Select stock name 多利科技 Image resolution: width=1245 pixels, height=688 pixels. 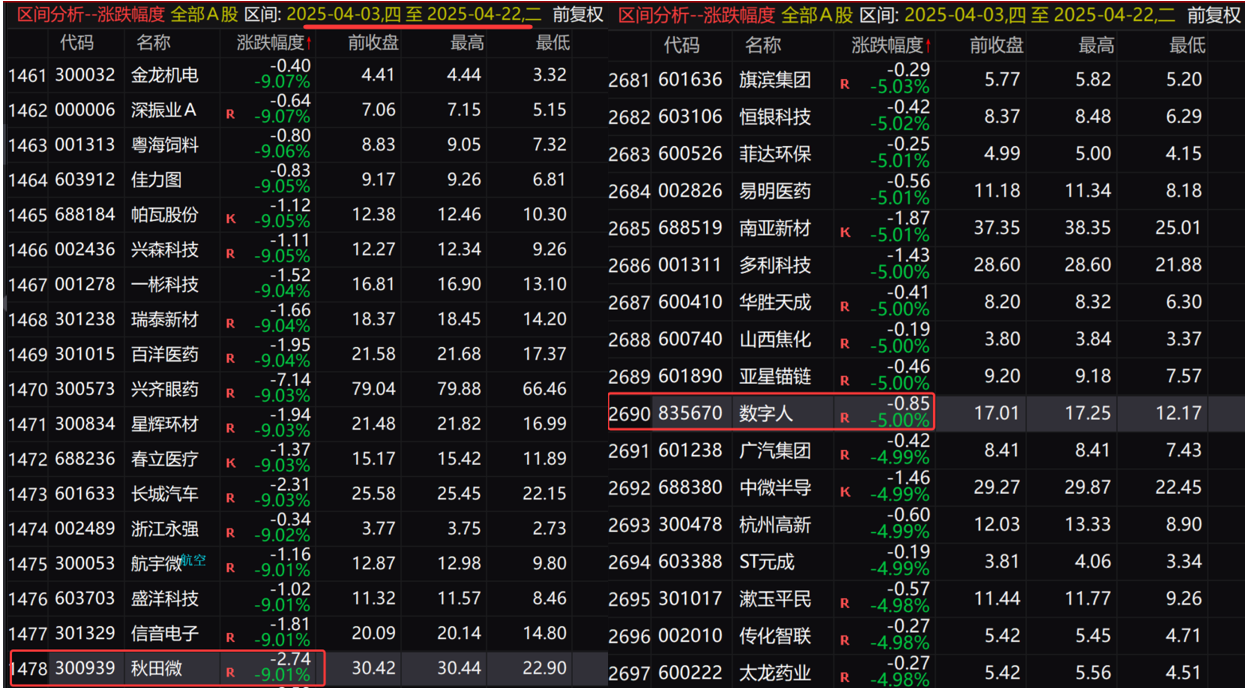click(775, 265)
